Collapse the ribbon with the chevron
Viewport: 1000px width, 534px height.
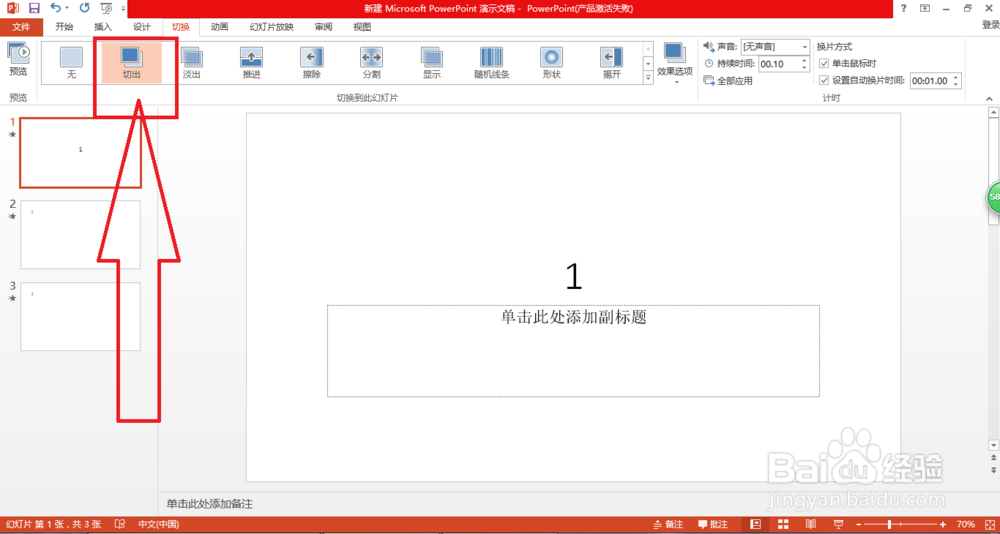[x=990, y=99]
